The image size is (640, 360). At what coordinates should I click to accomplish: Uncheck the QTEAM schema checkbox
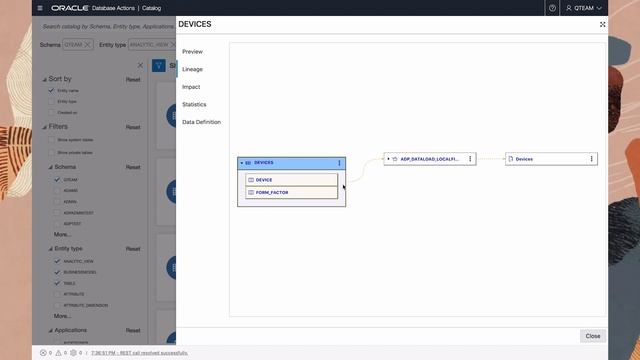tap(57, 179)
